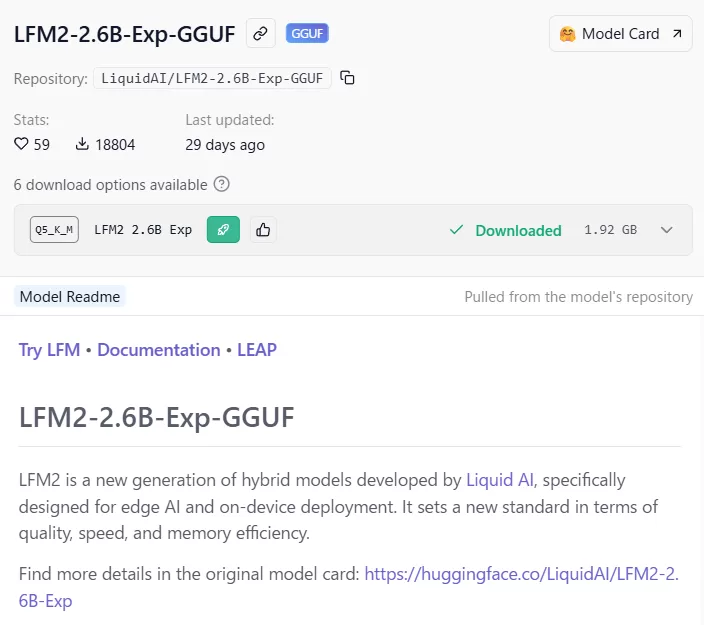Click the Downloaded status label
The height and width of the screenshot is (625, 704).
pyautogui.click(x=518, y=230)
